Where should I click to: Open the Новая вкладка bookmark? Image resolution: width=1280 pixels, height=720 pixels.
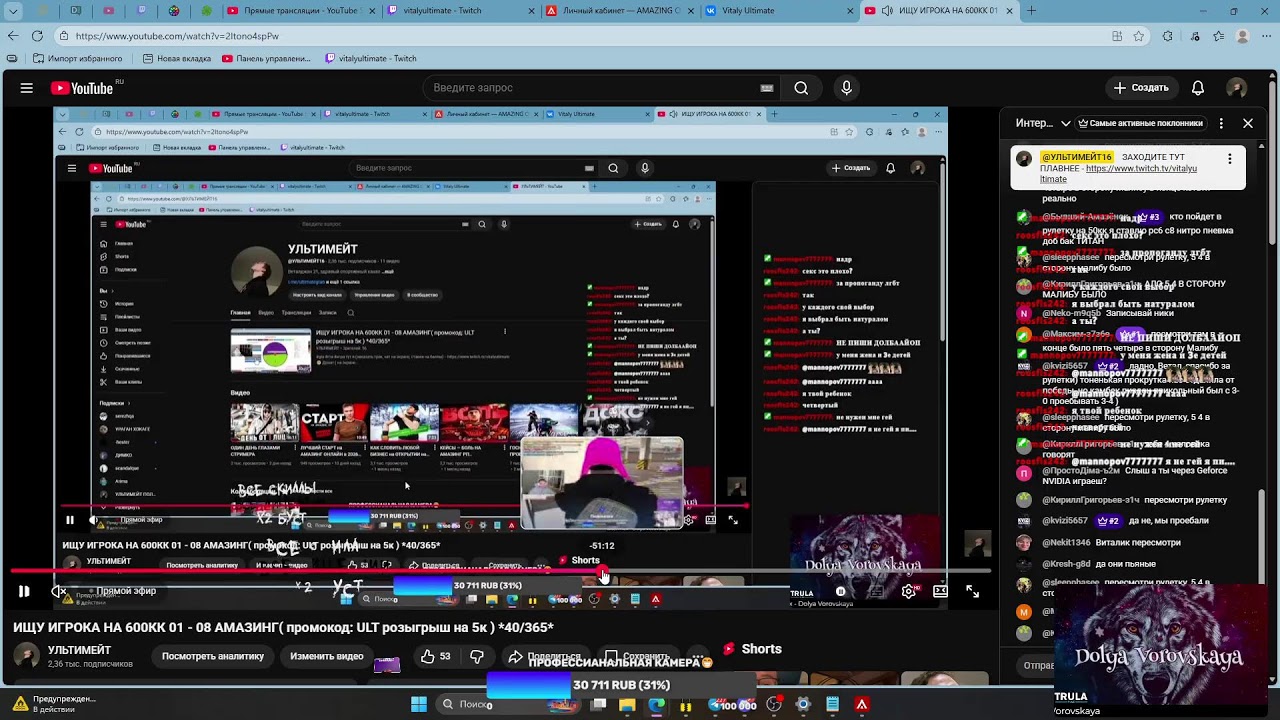click(175, 58)
